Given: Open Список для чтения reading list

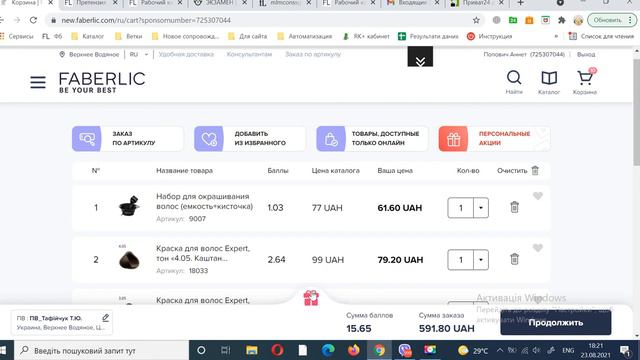Looking at the screenshot, I should [601, 36].
